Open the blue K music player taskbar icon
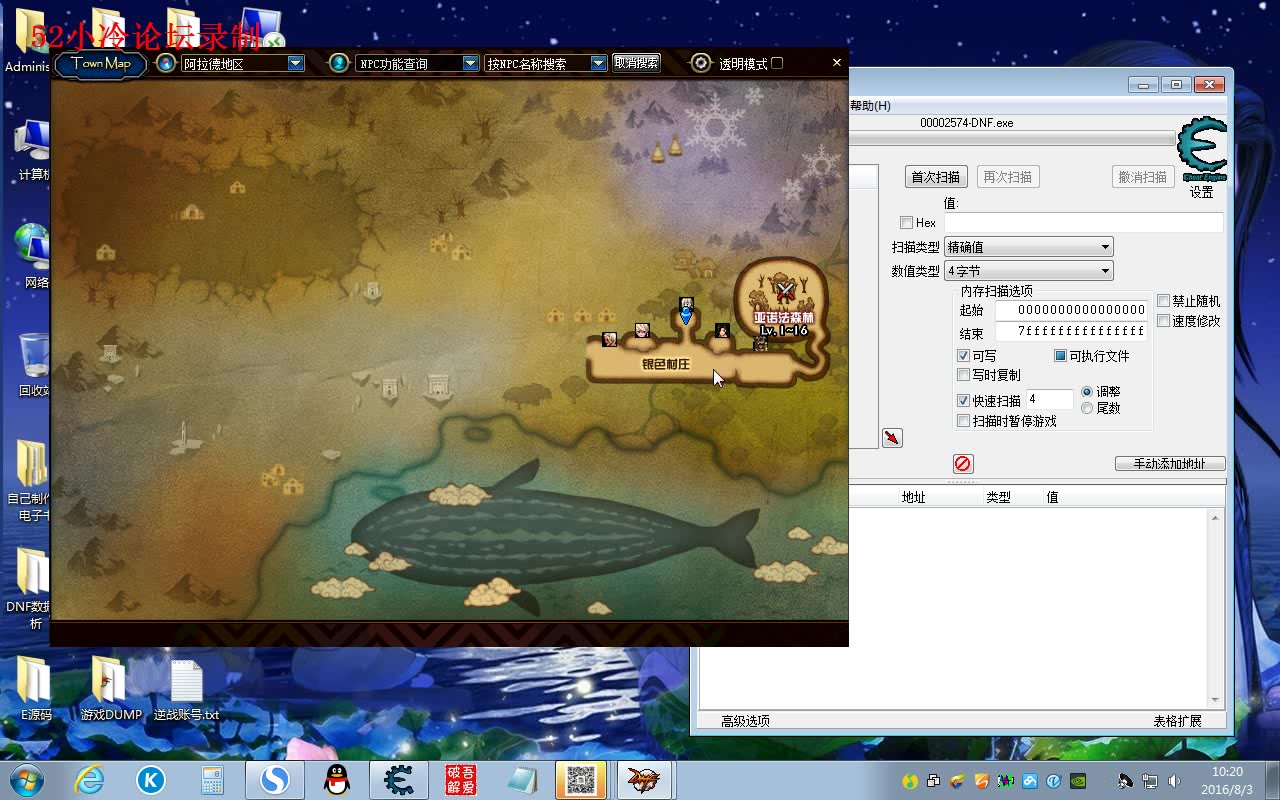Viewport: 1280px width, 800px height. [x=151, y=780]
